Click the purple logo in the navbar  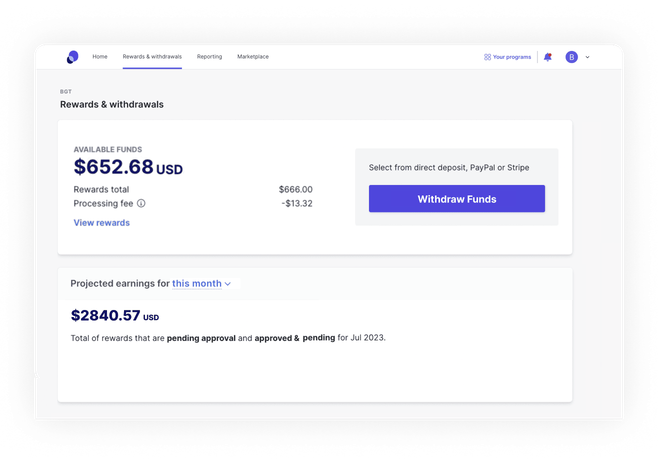point(73,57)
